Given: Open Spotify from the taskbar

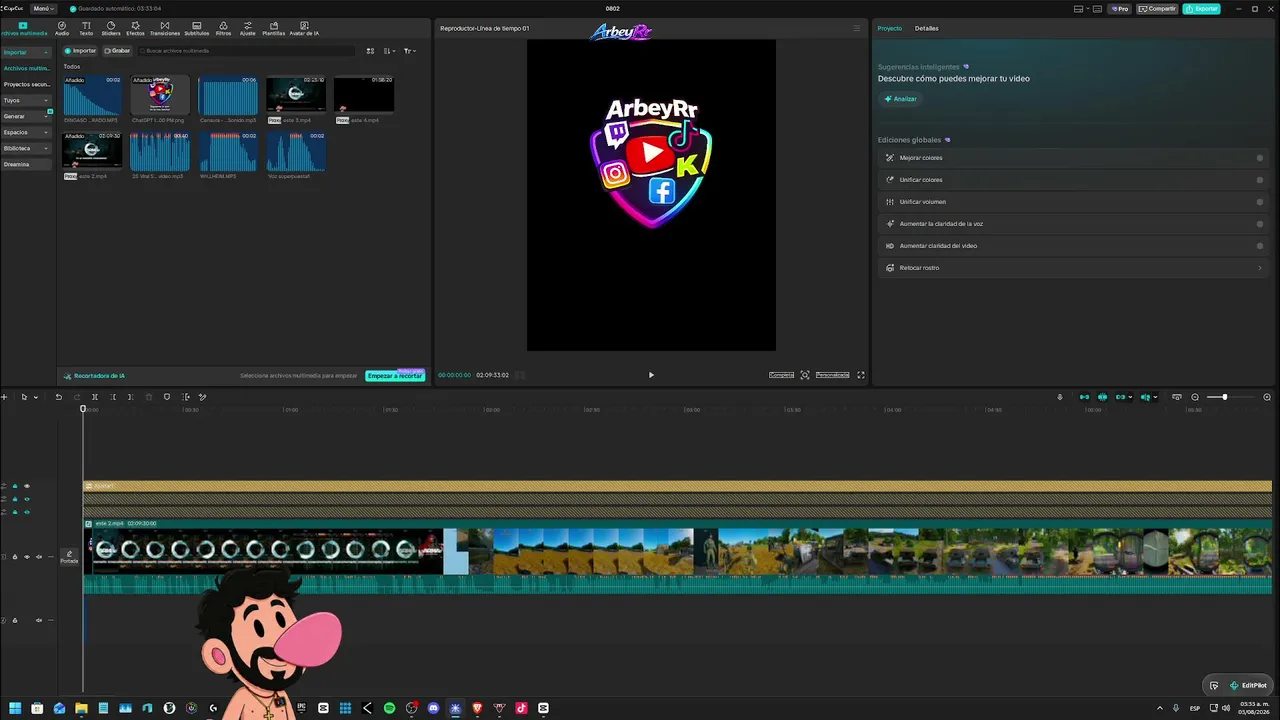Looking at the screenshot, I should [389, 708].
